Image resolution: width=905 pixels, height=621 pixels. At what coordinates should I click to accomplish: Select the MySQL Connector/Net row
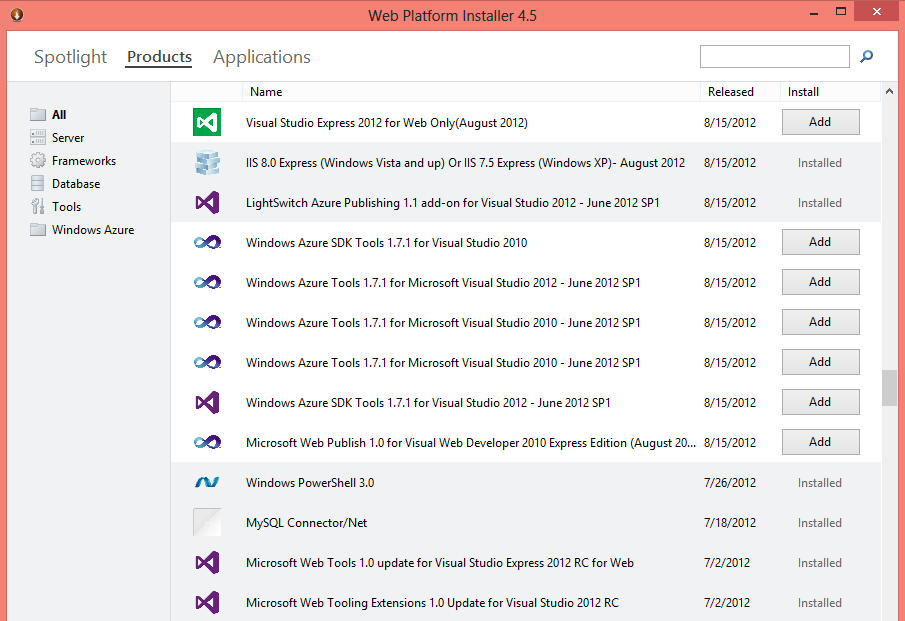pyautogui.click(x=526, y=522)
